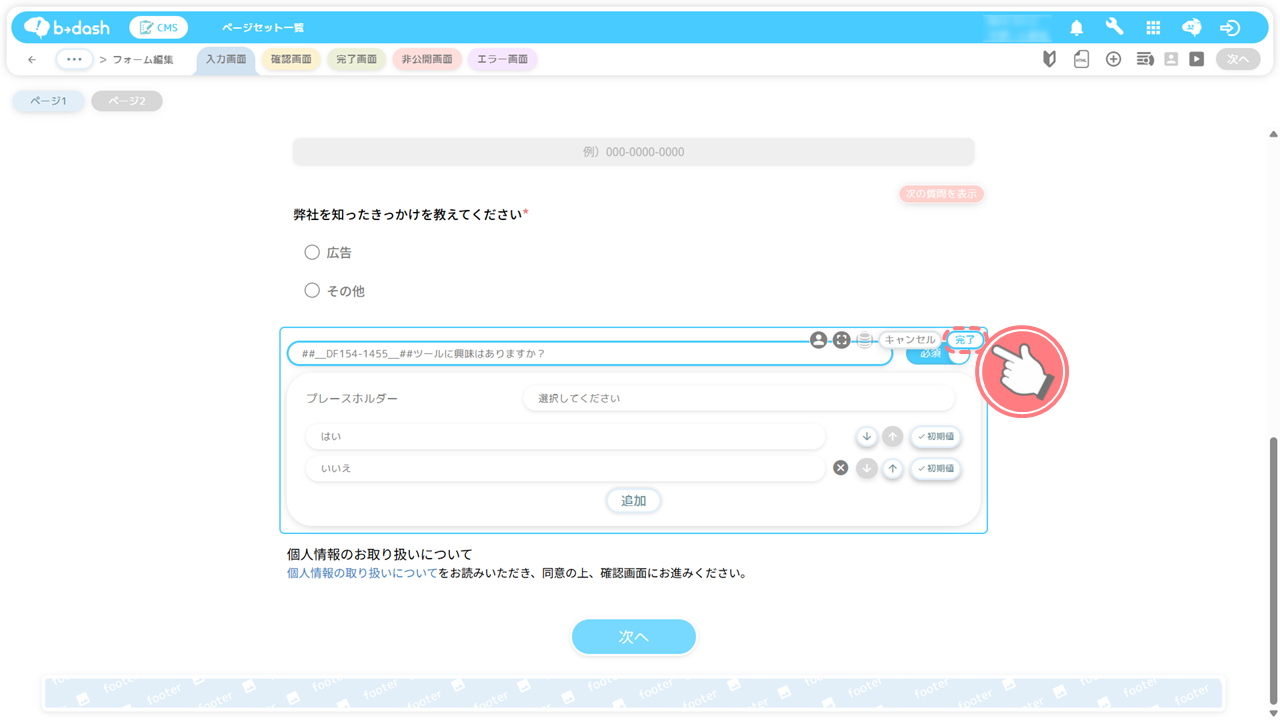Click the beginner guide mark icon
The width and height of the screenshot is (1280, 720).
pyautogui.click(x=1049, y=59)
